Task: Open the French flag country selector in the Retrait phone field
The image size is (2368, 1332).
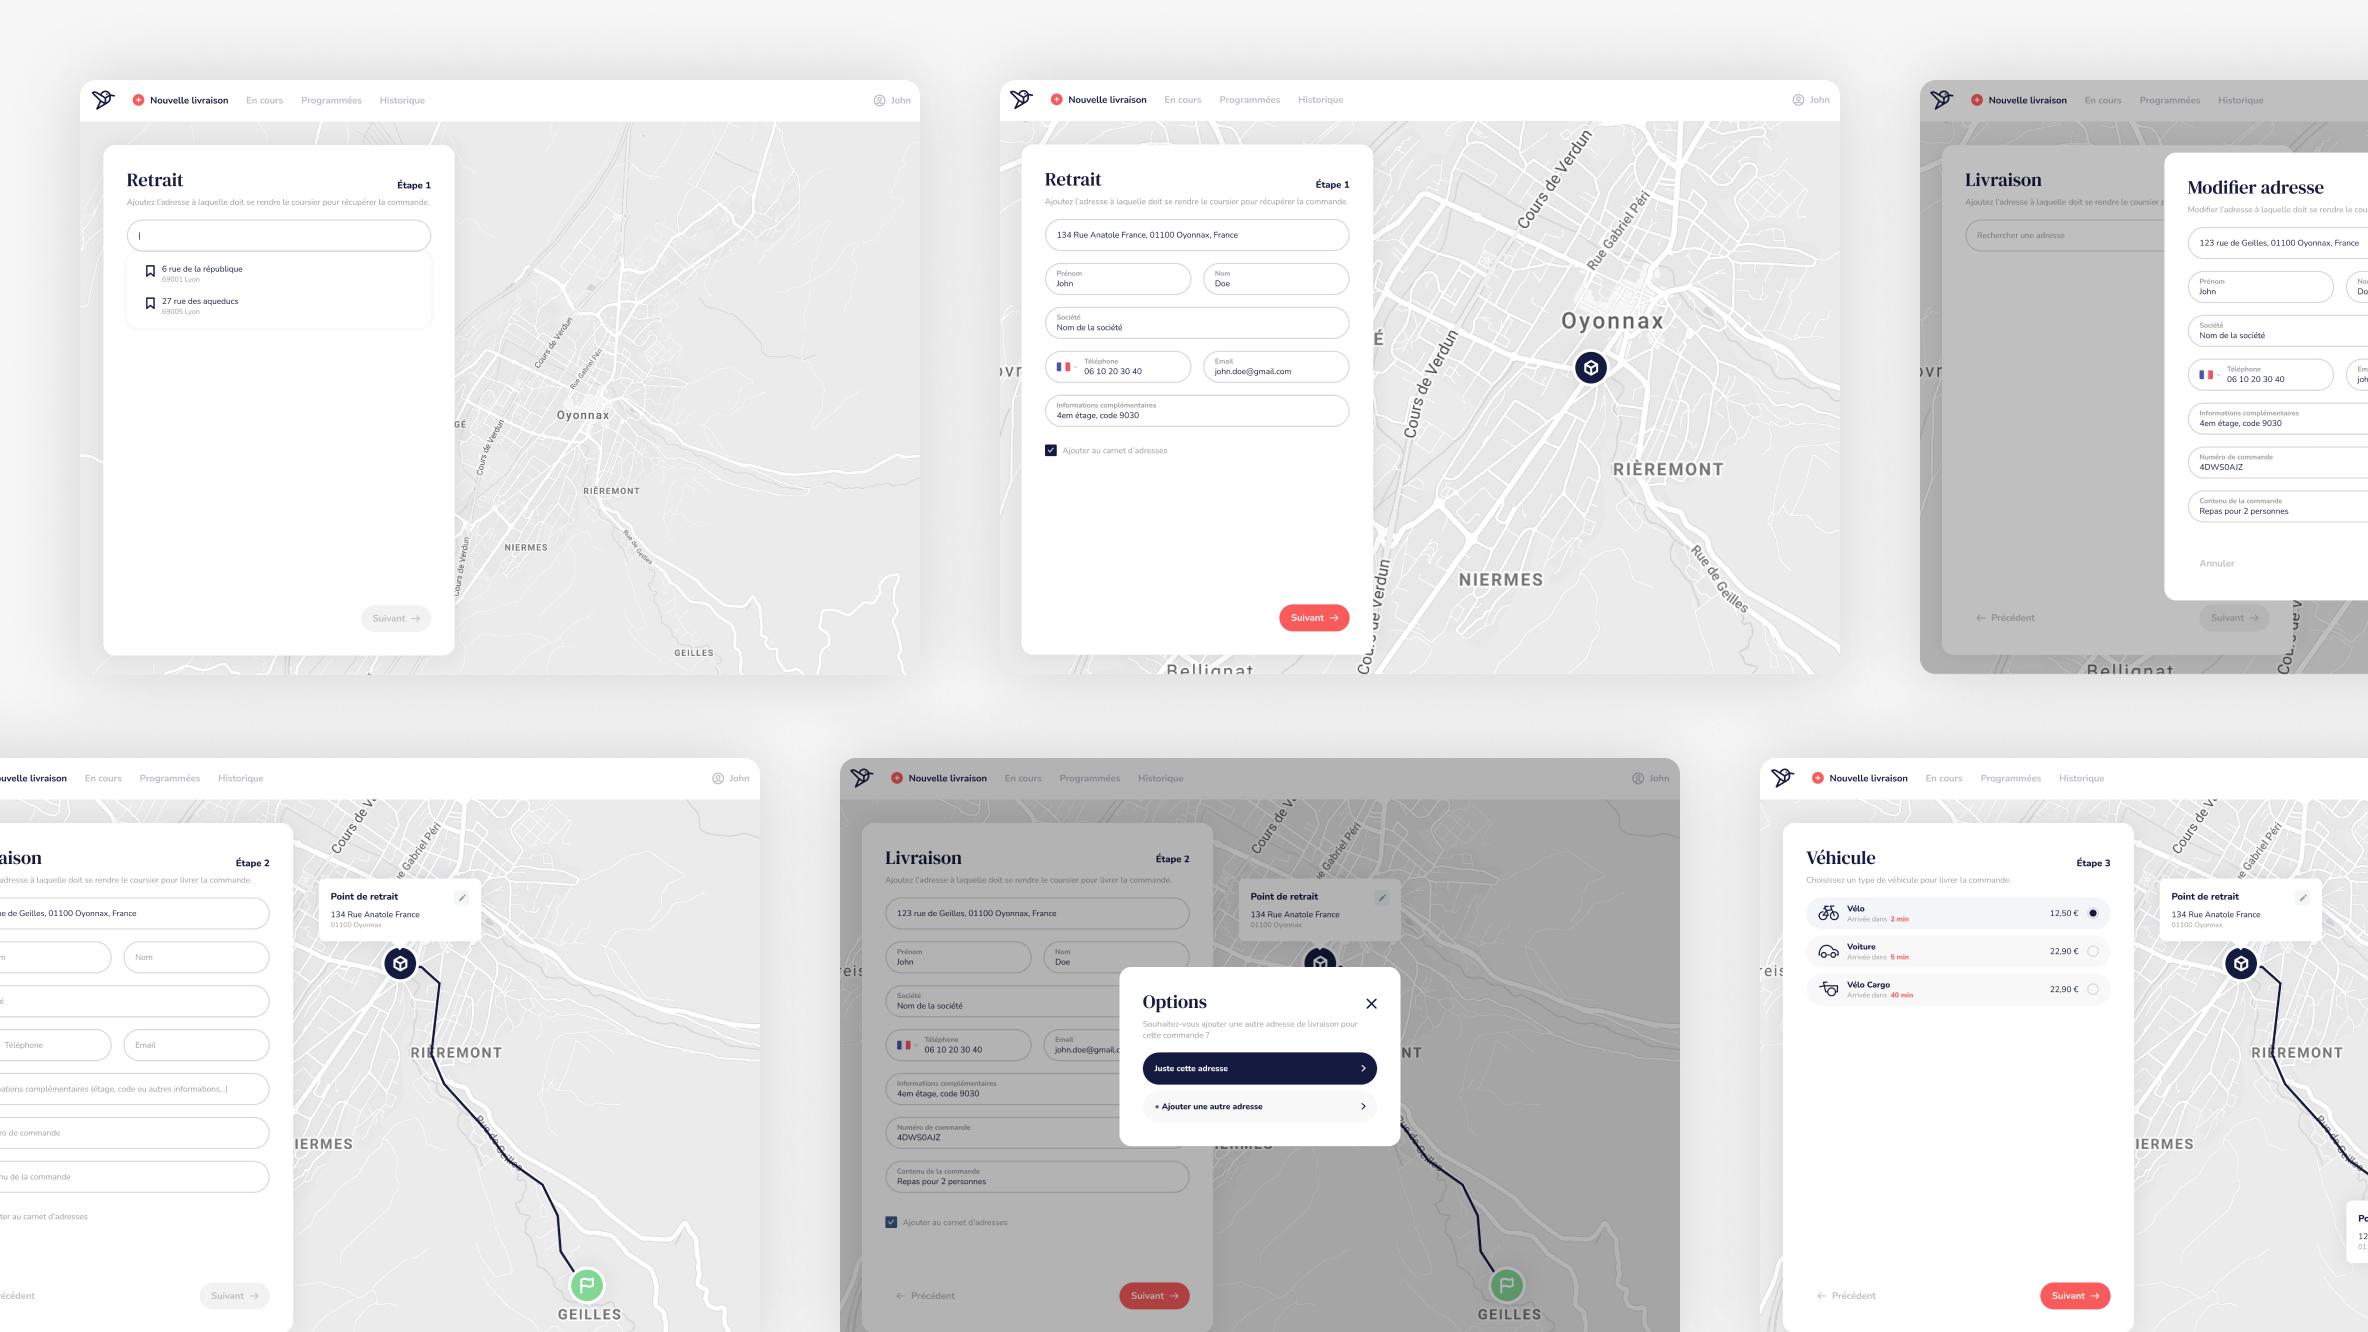Action: point(1064,367)
